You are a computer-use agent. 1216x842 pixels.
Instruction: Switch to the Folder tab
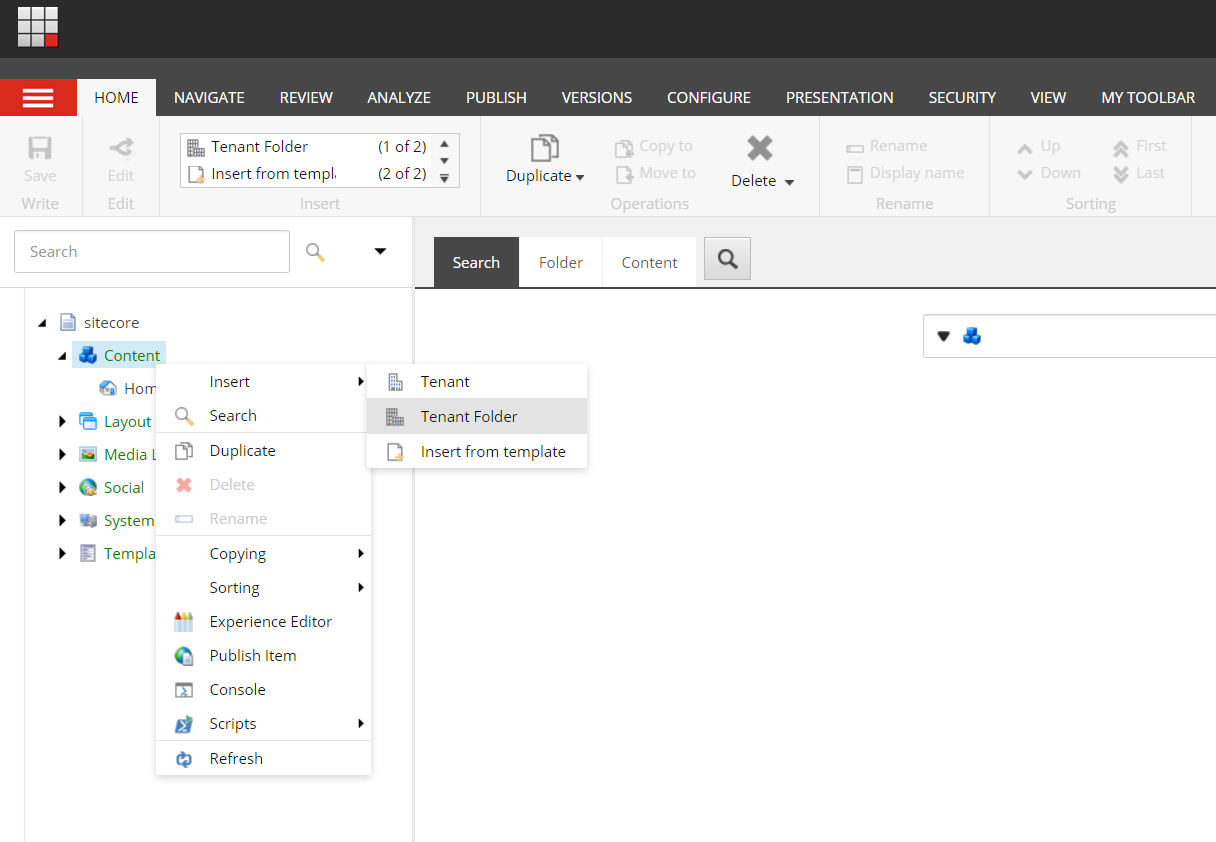(560, 262)
